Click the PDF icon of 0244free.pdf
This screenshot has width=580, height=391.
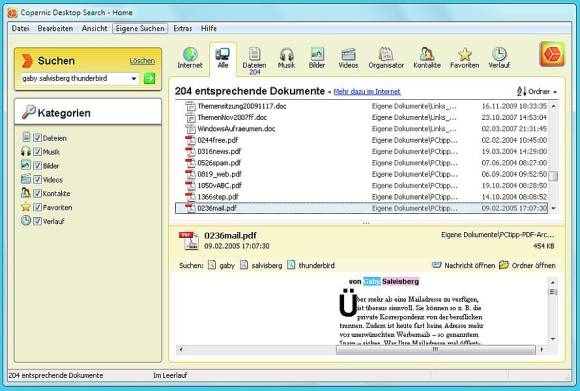click(x=190, y=140)
